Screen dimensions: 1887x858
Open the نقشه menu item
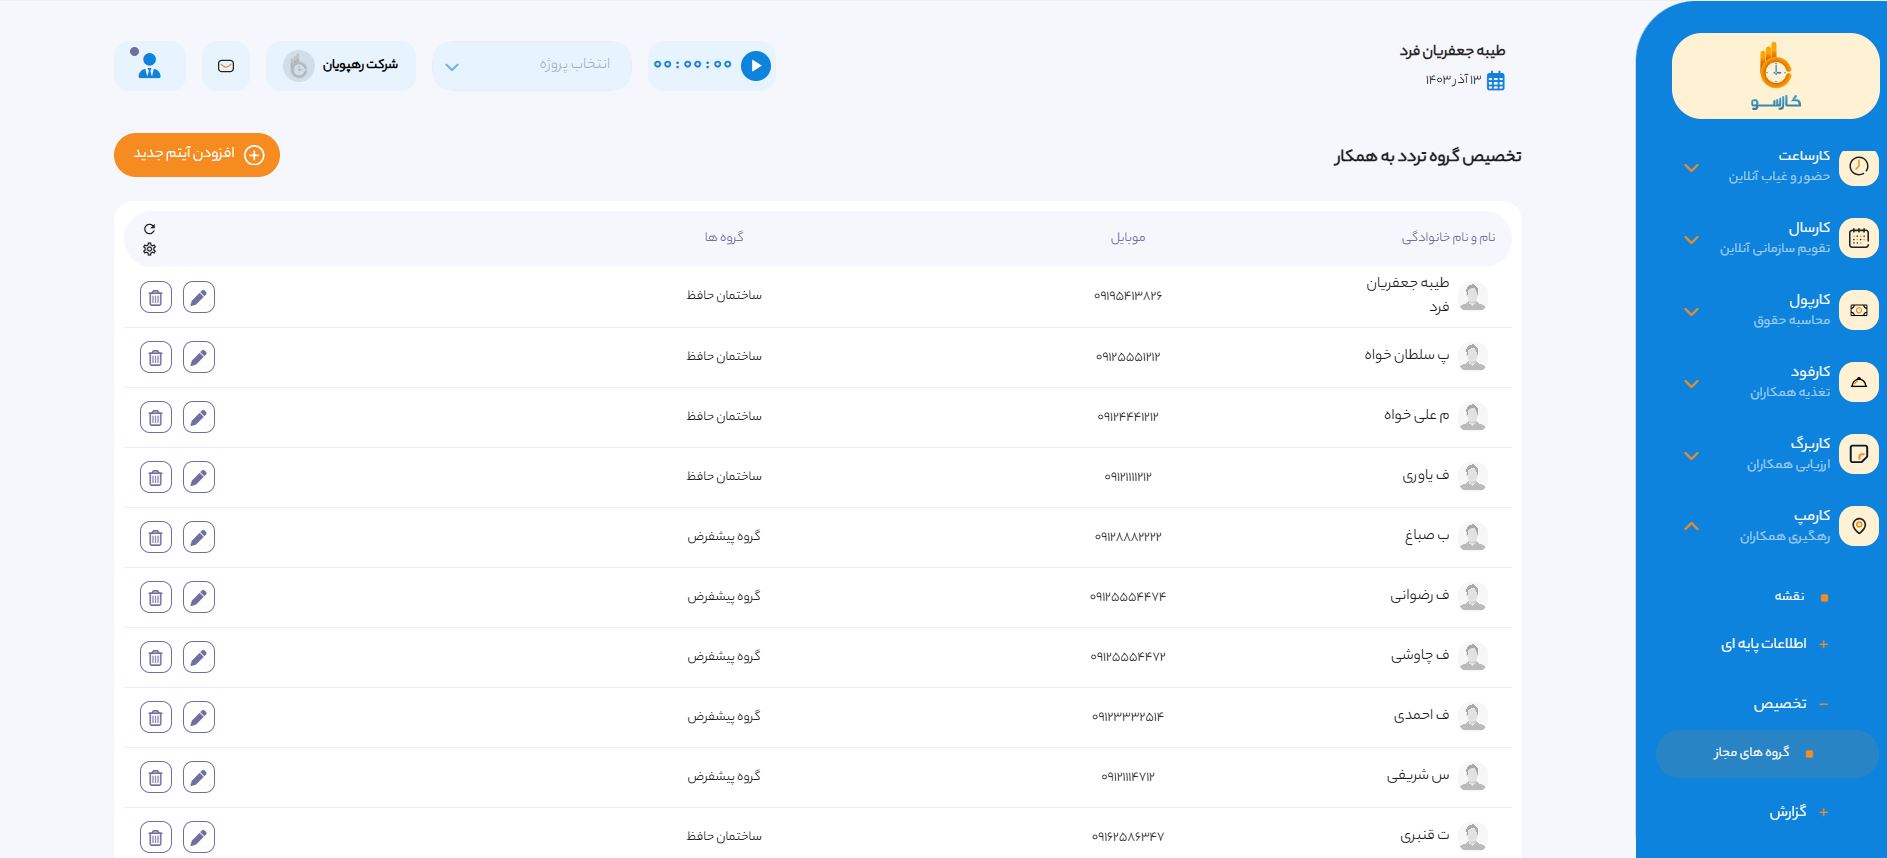(x=1789, y=596)
